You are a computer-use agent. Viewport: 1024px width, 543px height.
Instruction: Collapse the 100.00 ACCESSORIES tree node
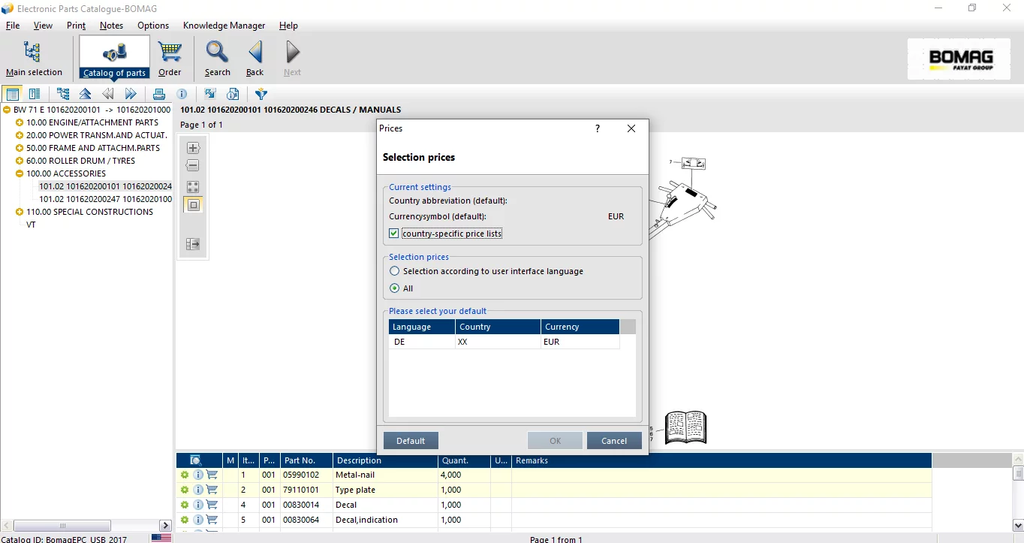point(20,173)
